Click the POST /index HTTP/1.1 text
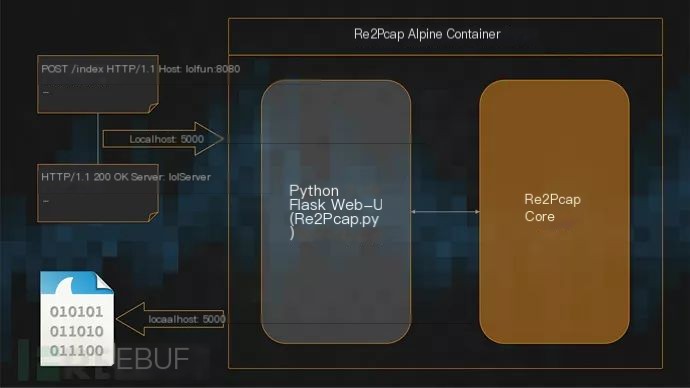The width and height of the screenshot is (690, 388). coord(98,69)
